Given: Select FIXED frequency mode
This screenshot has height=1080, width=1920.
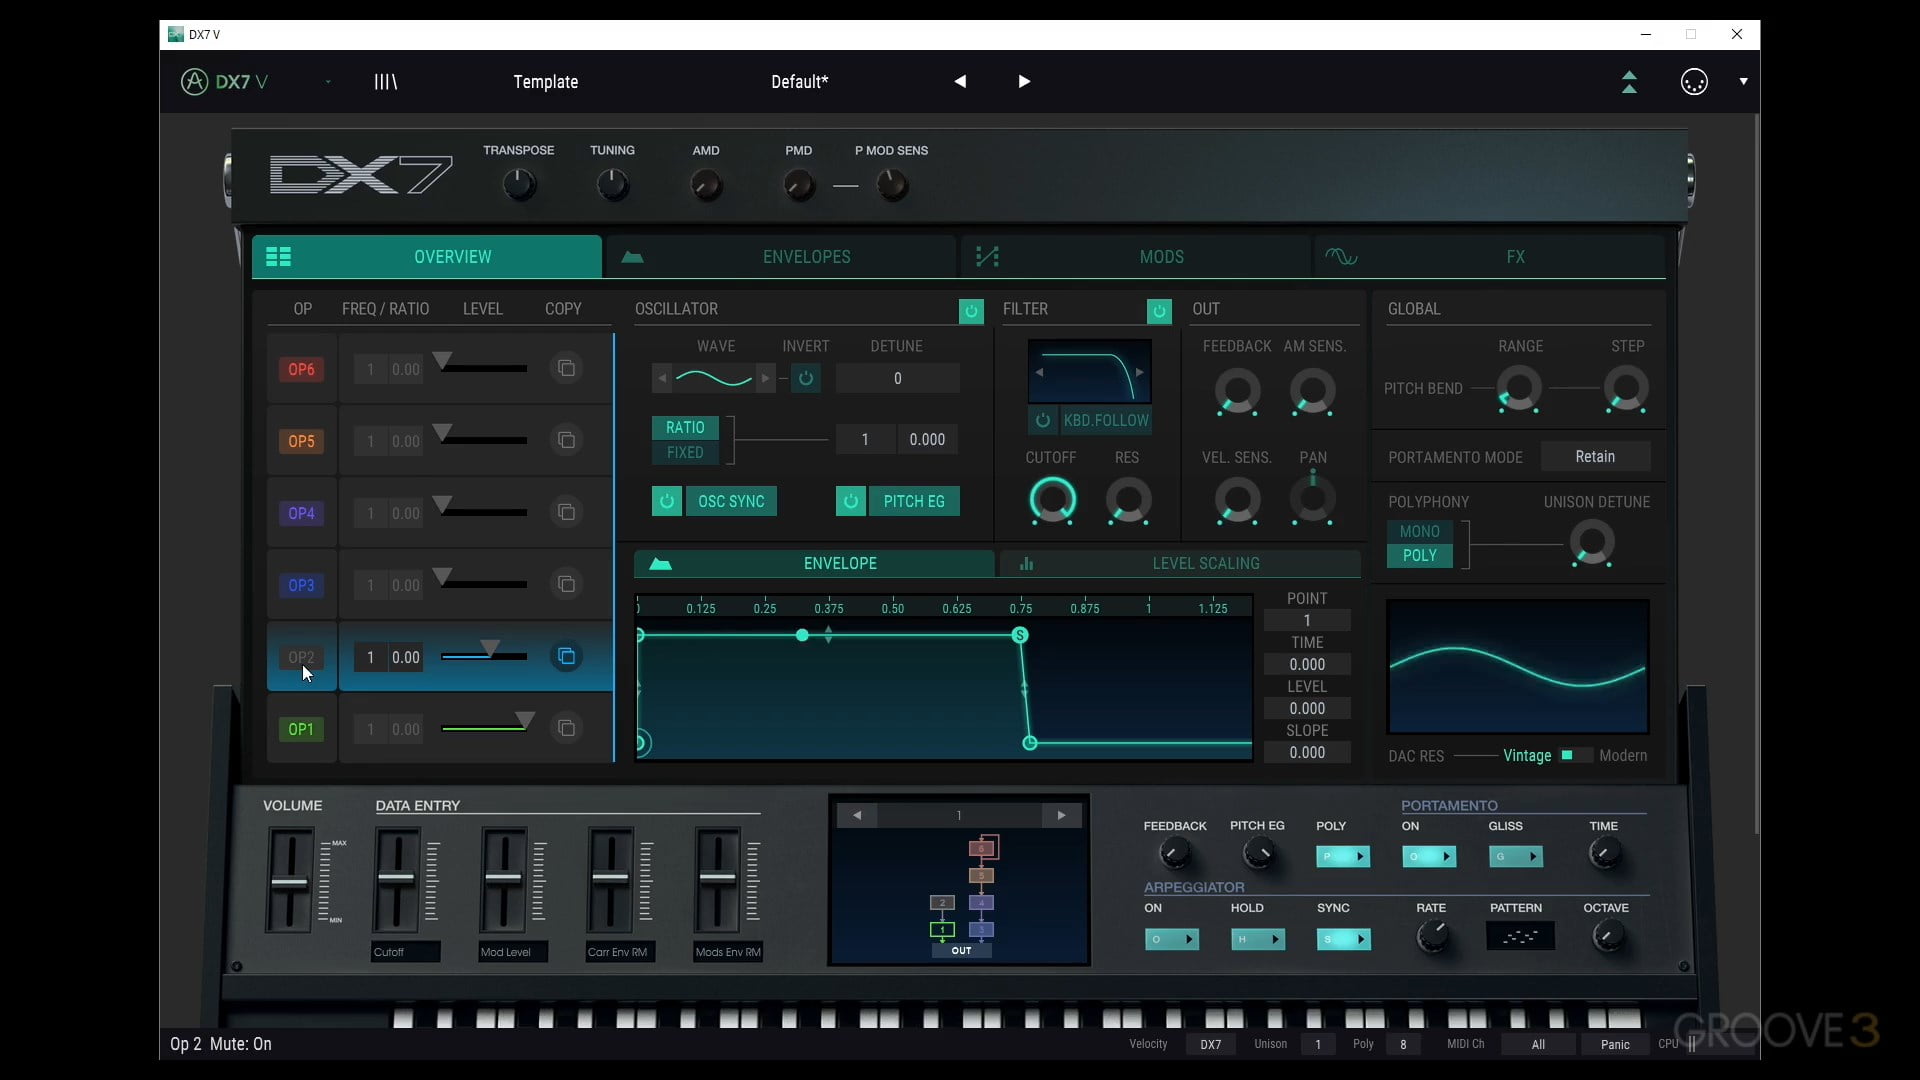Looking at the screenshot, I should (x=685, y=452).
